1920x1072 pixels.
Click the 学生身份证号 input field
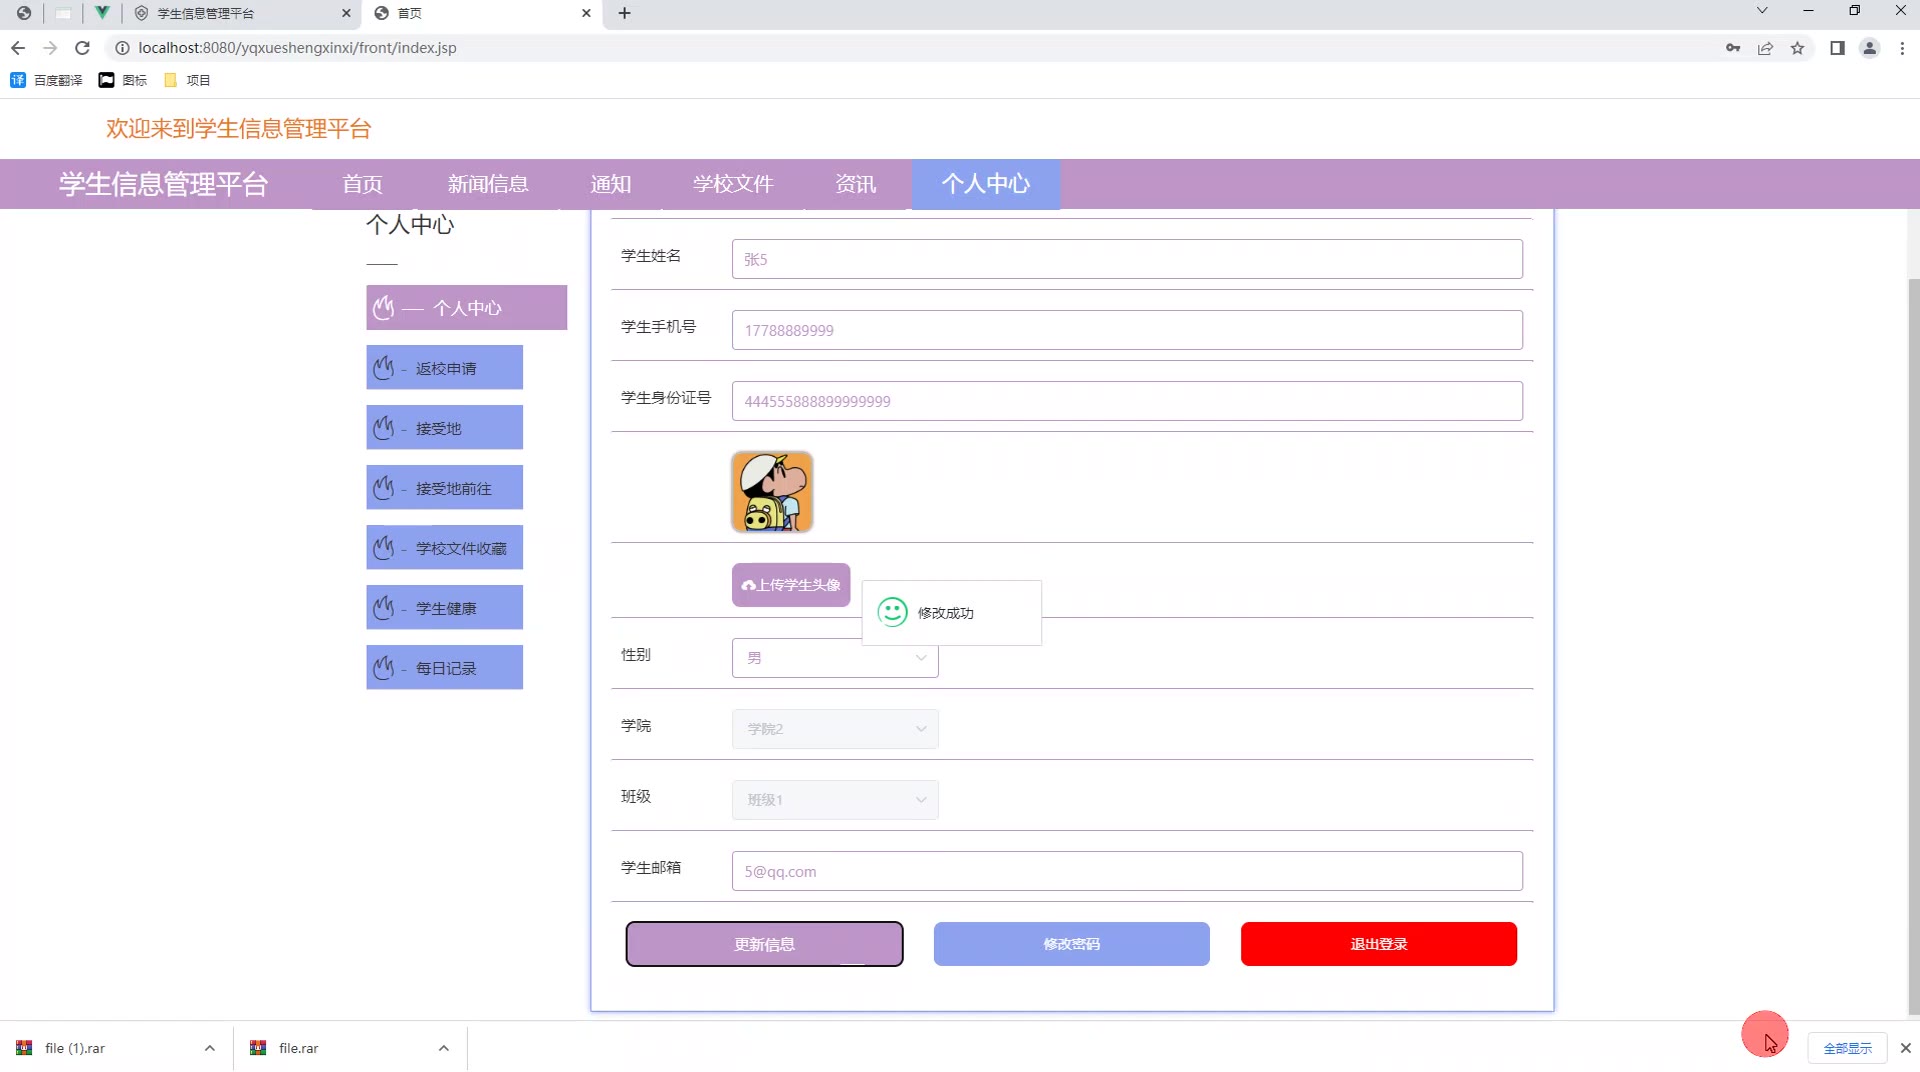pos(1127,401)
